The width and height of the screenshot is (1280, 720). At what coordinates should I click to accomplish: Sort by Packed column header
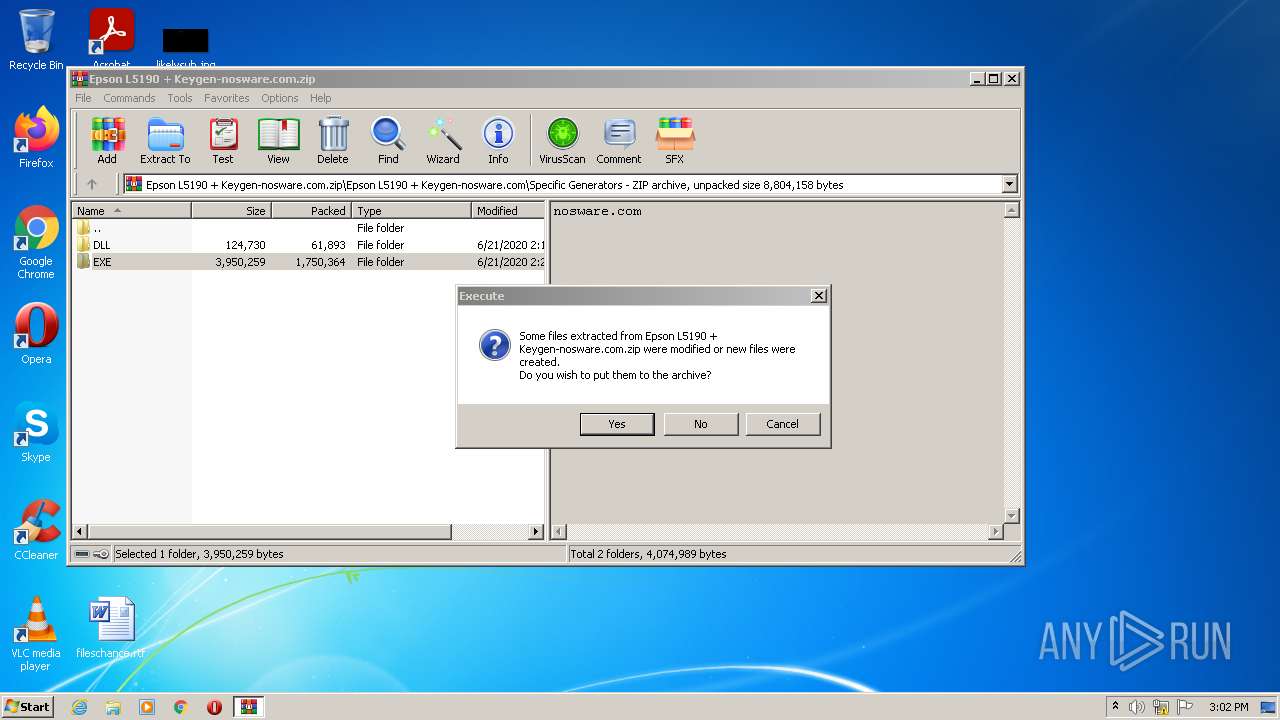(x=311, y=211)
